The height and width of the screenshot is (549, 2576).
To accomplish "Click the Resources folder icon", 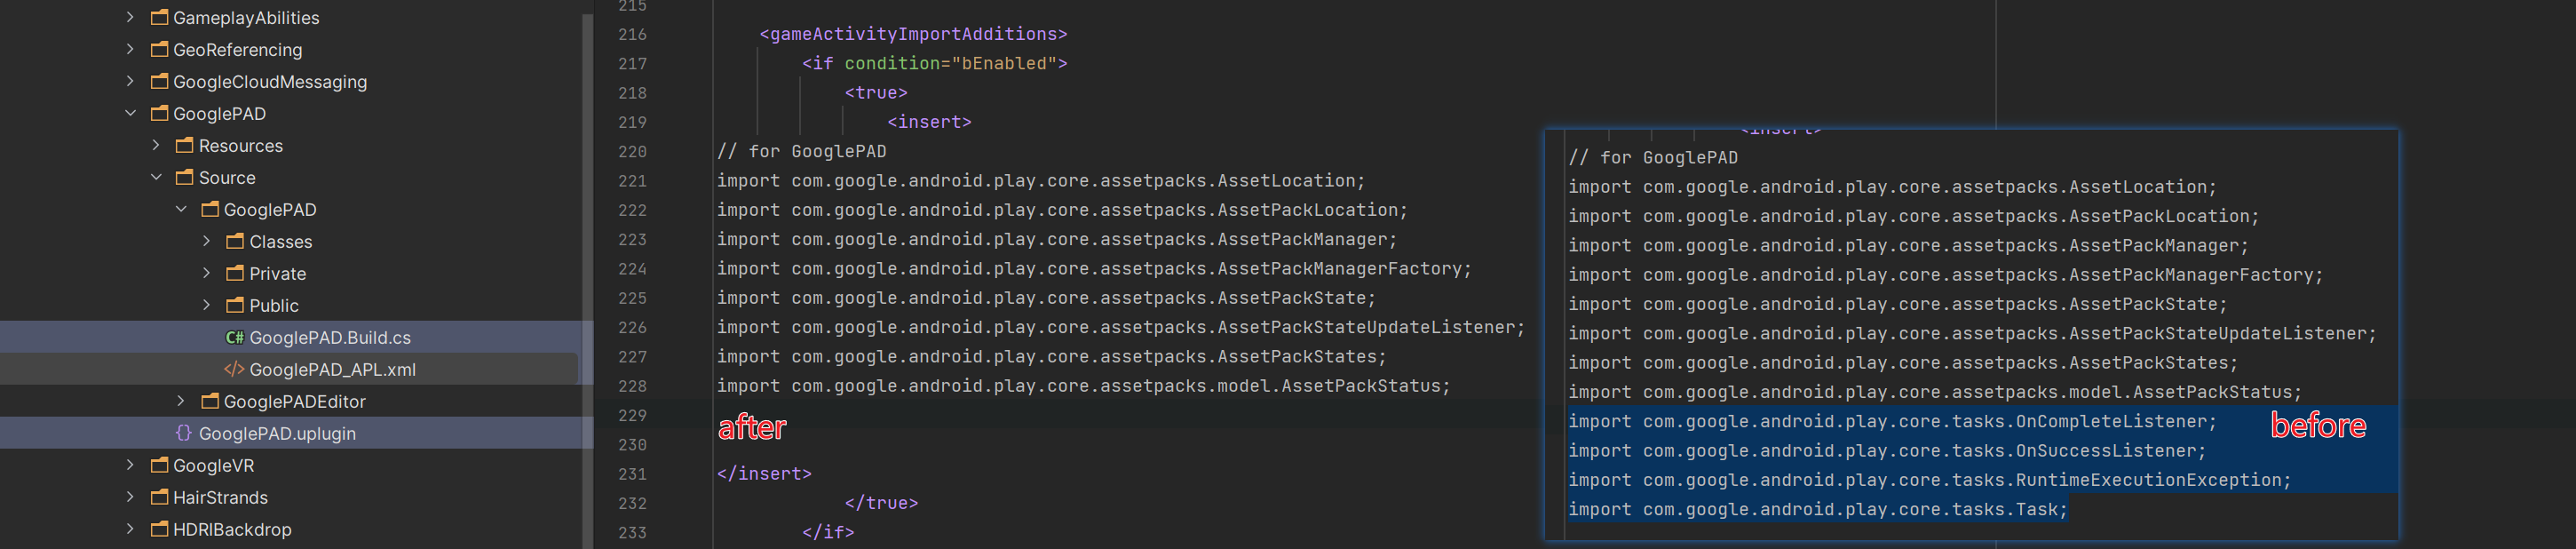I will click(x=184, y=145).
